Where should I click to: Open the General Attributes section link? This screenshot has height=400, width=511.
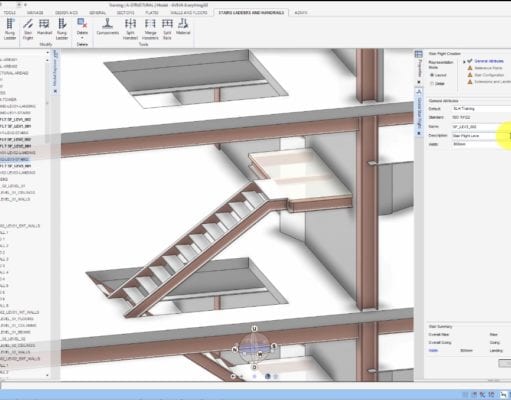tap(489, 61)
